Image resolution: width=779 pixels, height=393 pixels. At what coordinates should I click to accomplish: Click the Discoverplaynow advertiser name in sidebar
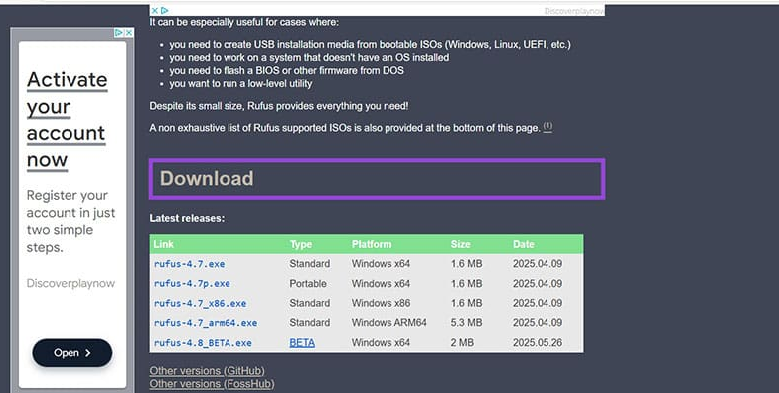71,283
